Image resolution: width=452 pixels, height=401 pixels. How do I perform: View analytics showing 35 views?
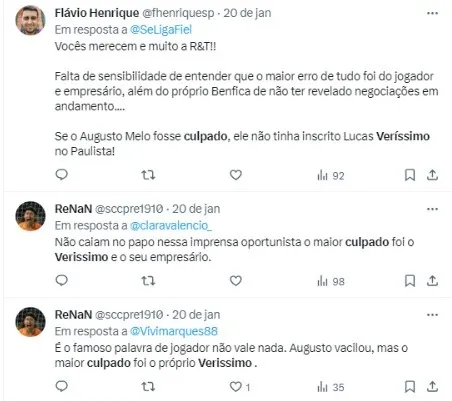[x=331, y=387]
